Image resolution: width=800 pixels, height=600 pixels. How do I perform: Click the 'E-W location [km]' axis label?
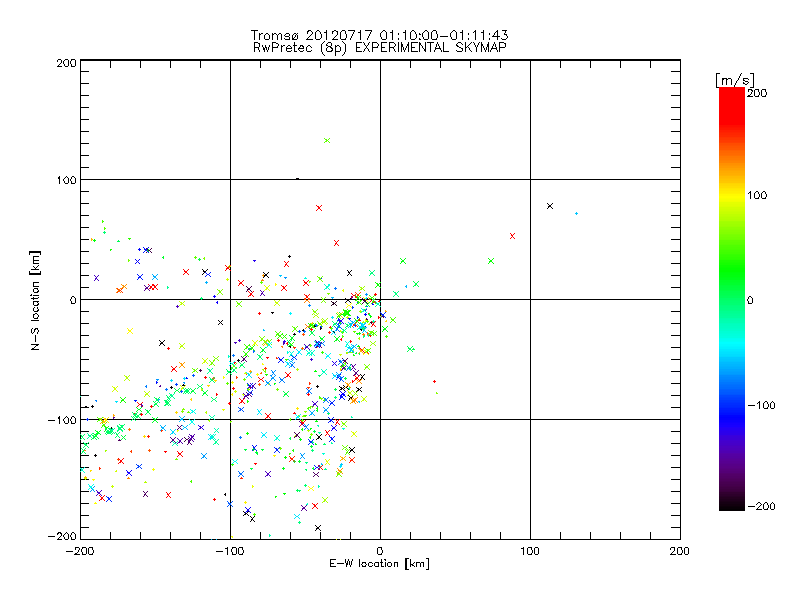(379, 564)
